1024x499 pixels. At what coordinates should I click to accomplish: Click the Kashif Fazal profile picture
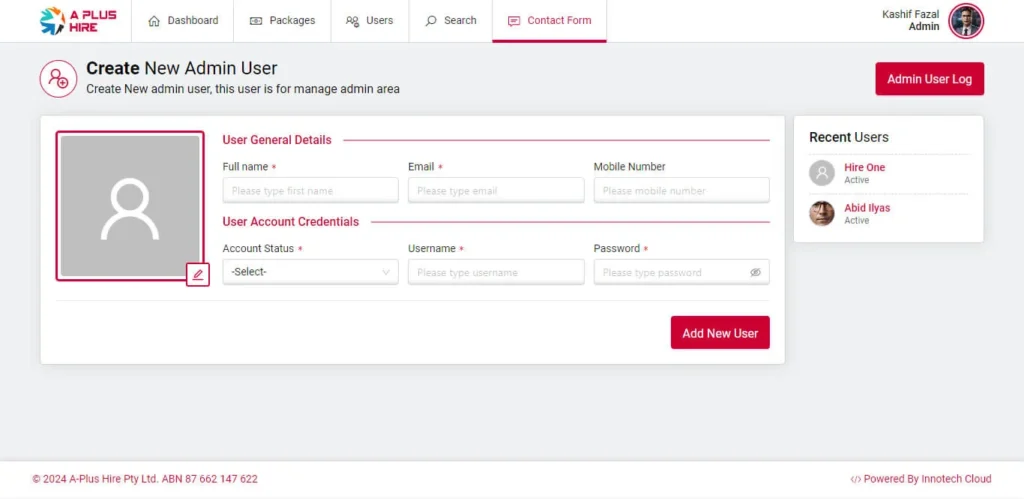[x=966, y=21]
